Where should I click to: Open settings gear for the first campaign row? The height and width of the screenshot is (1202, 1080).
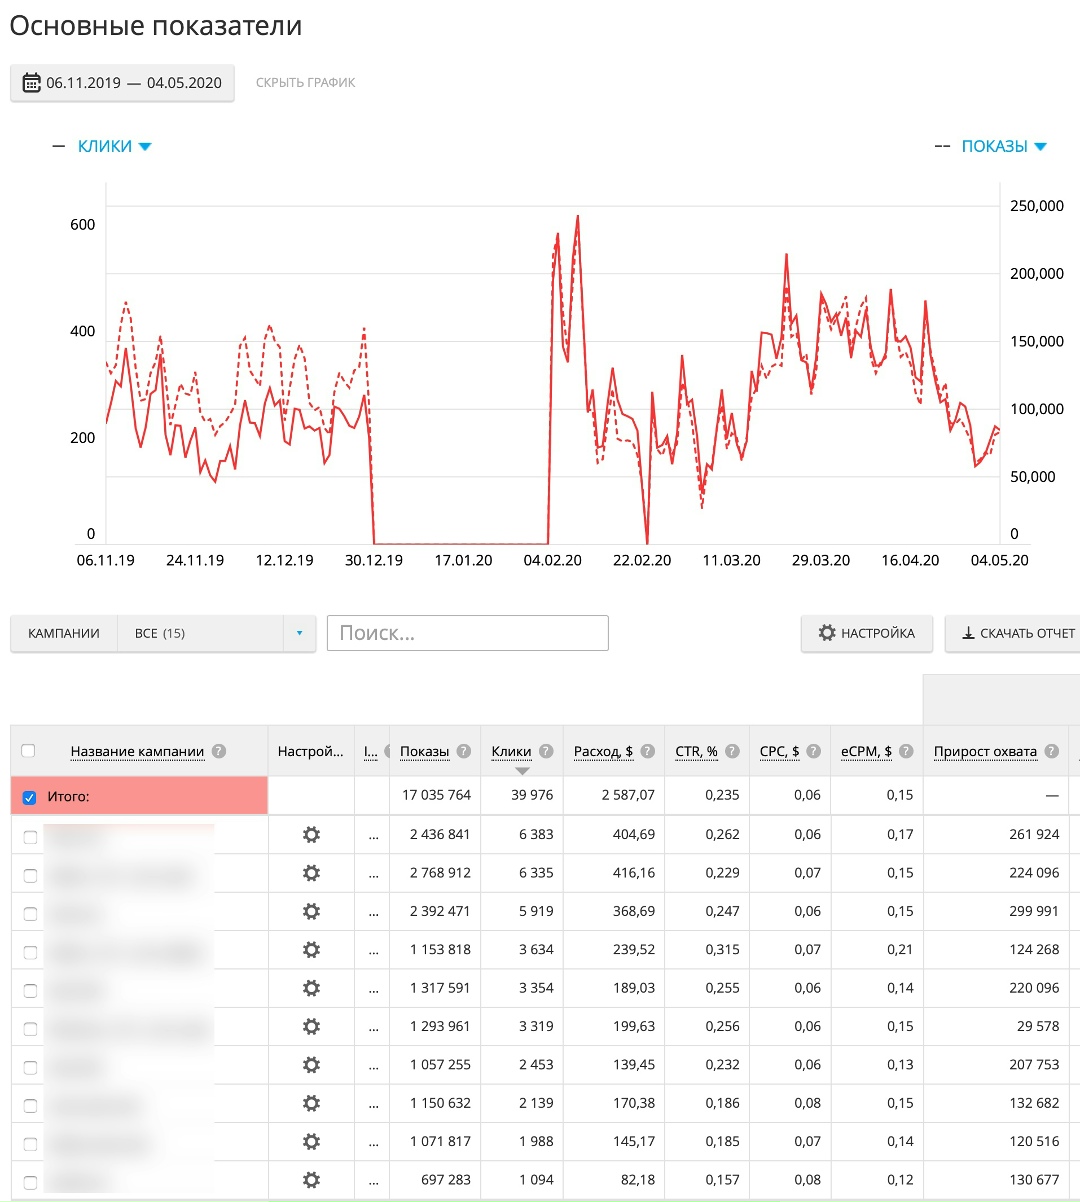tap(311, 834)
